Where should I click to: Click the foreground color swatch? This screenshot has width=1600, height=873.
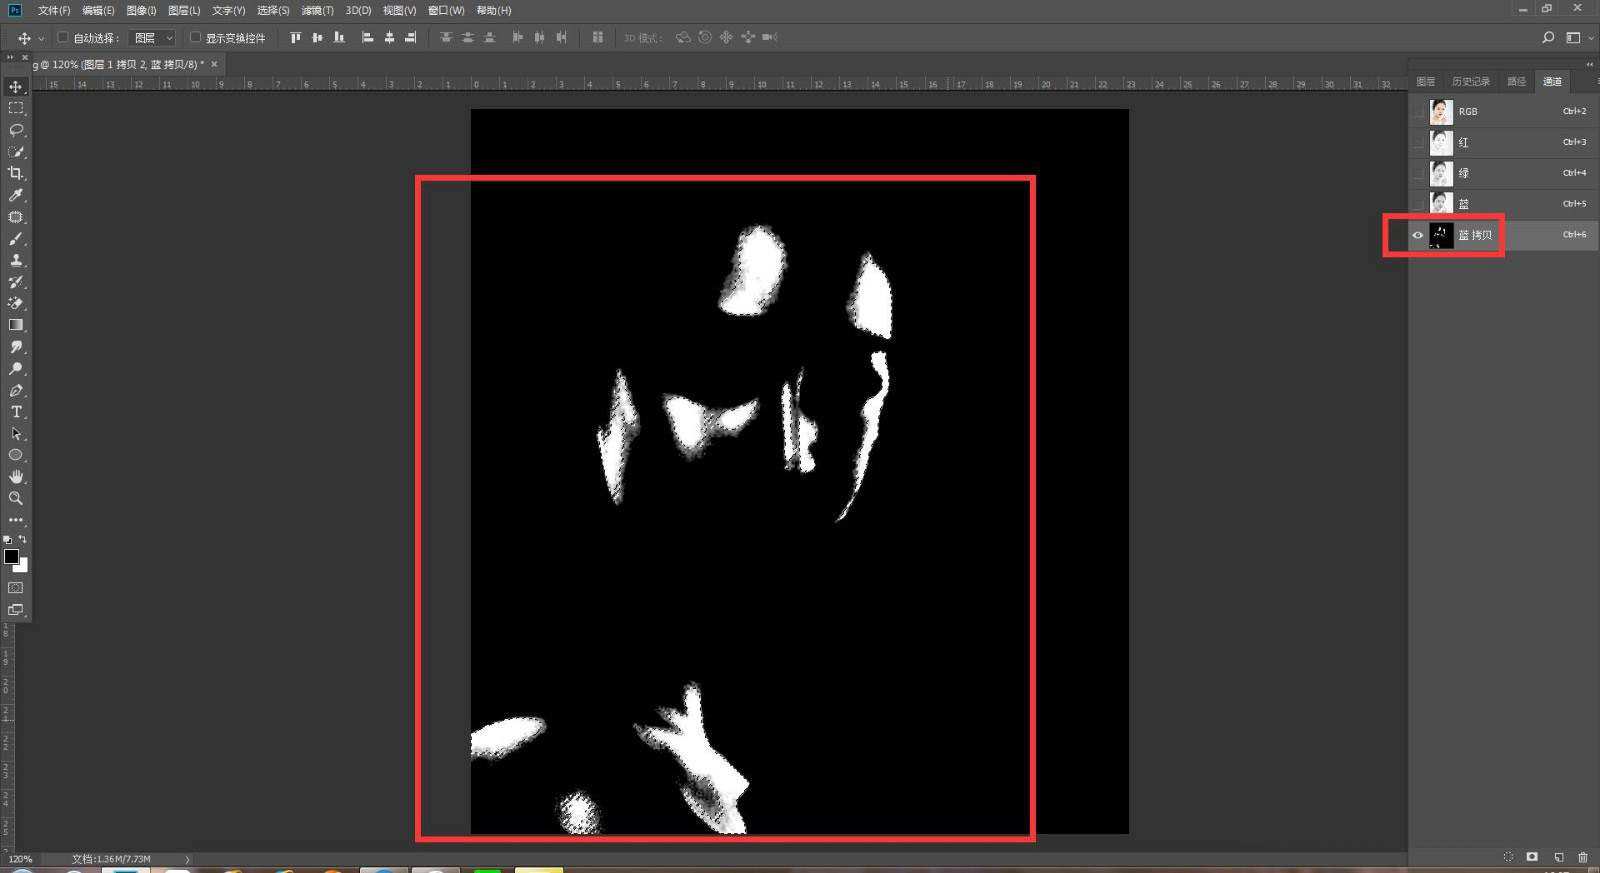[11, 556]
